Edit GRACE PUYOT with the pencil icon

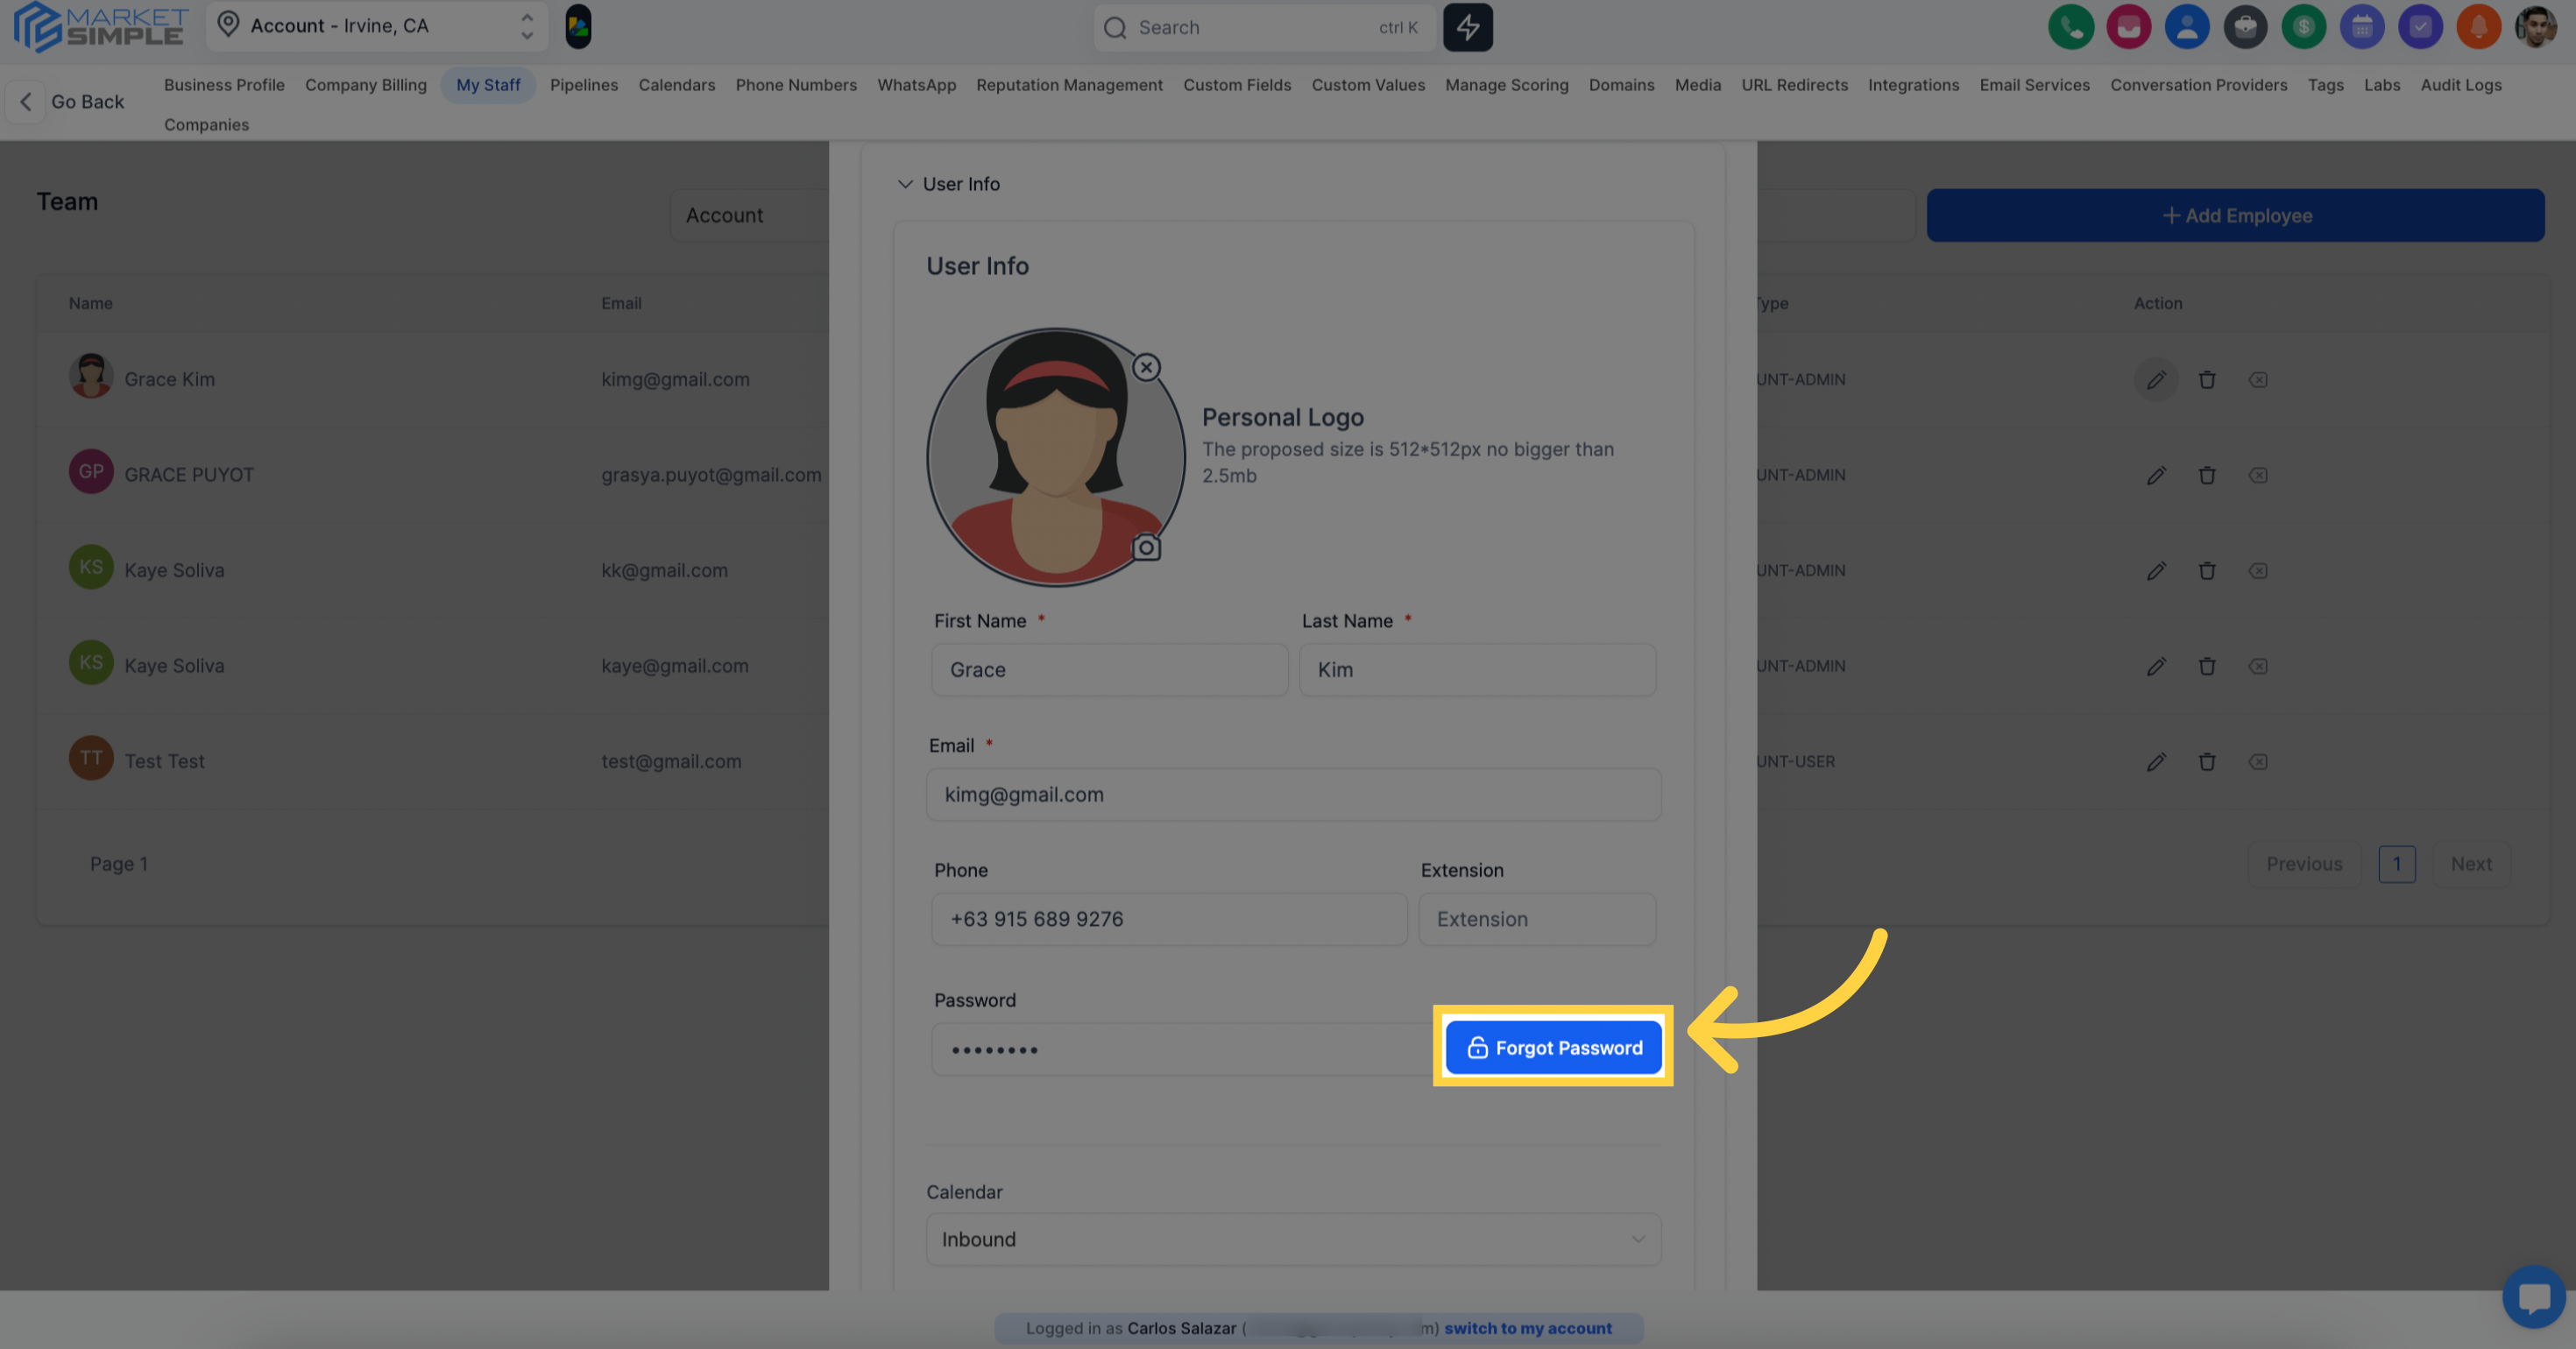pos(2155,475)
